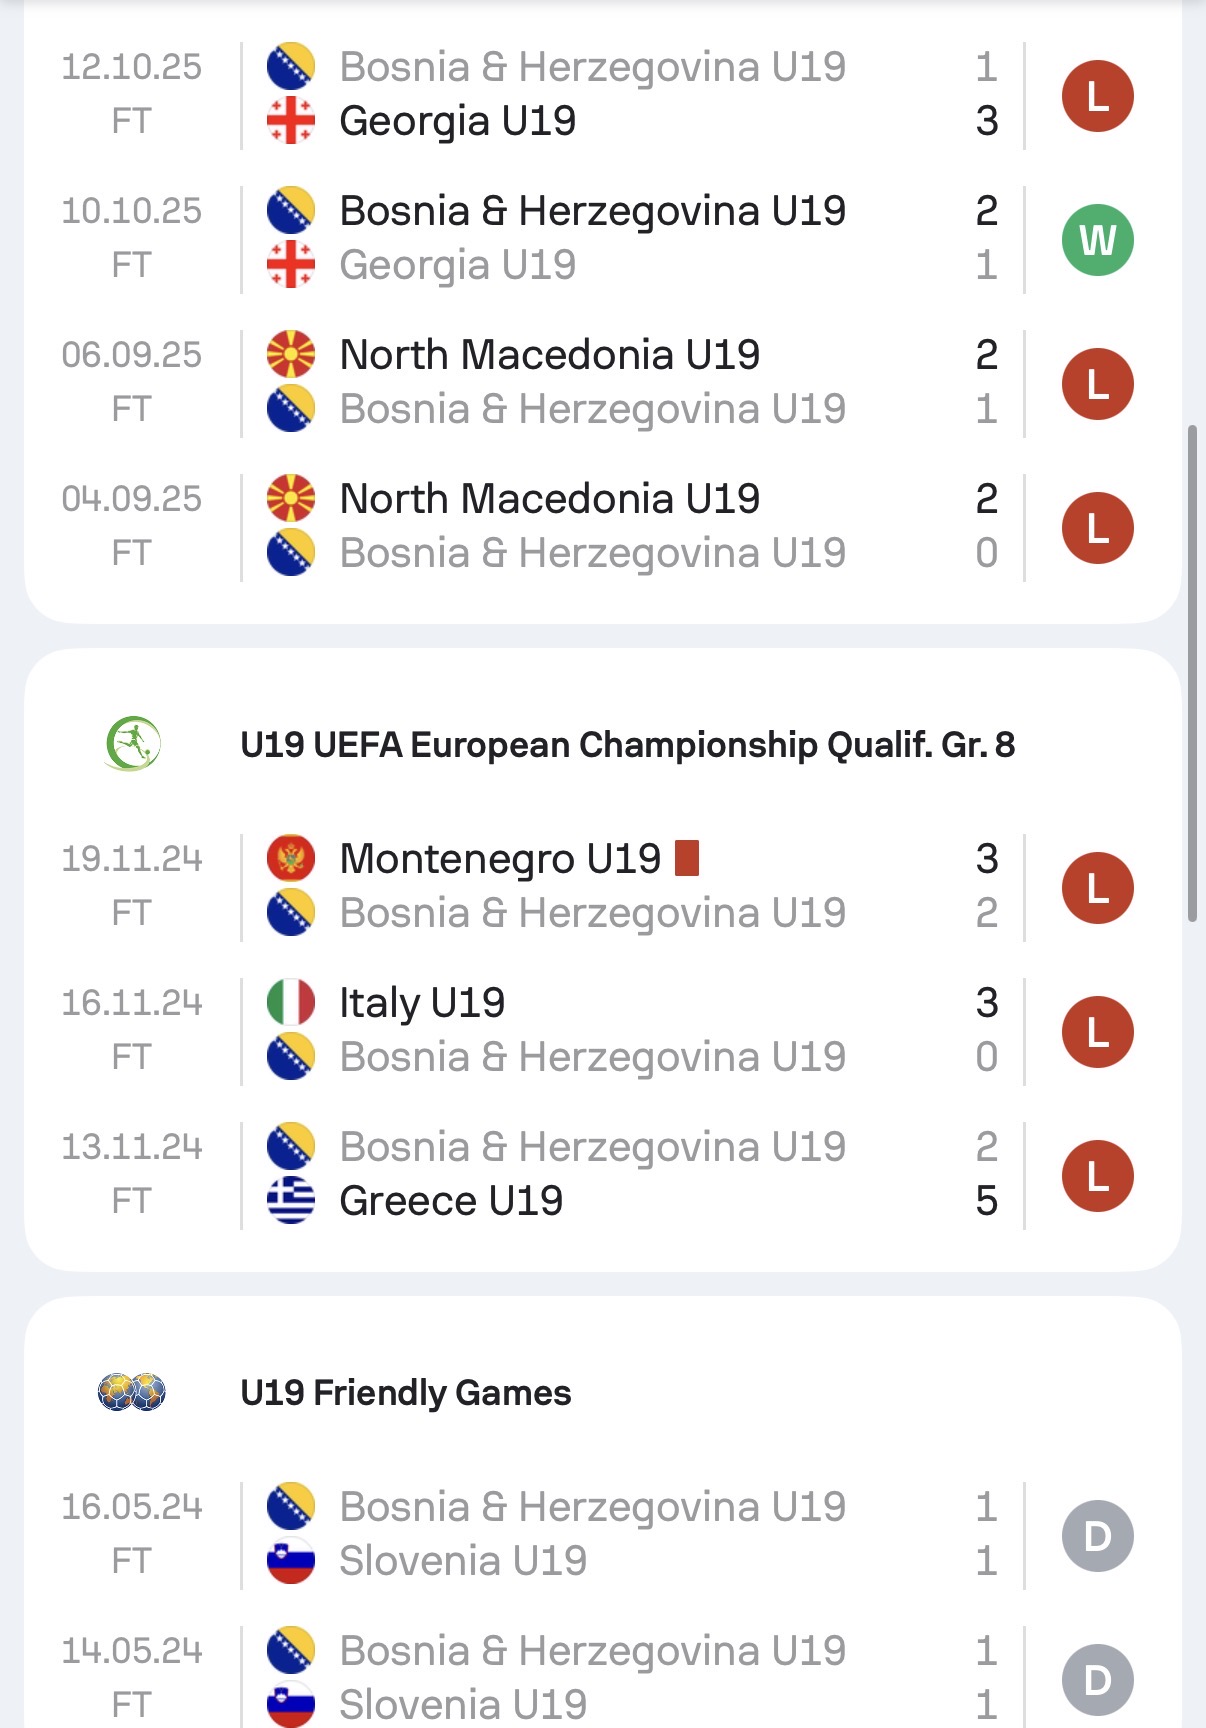Click the Montenegro red card indicator

pos(687,858)
